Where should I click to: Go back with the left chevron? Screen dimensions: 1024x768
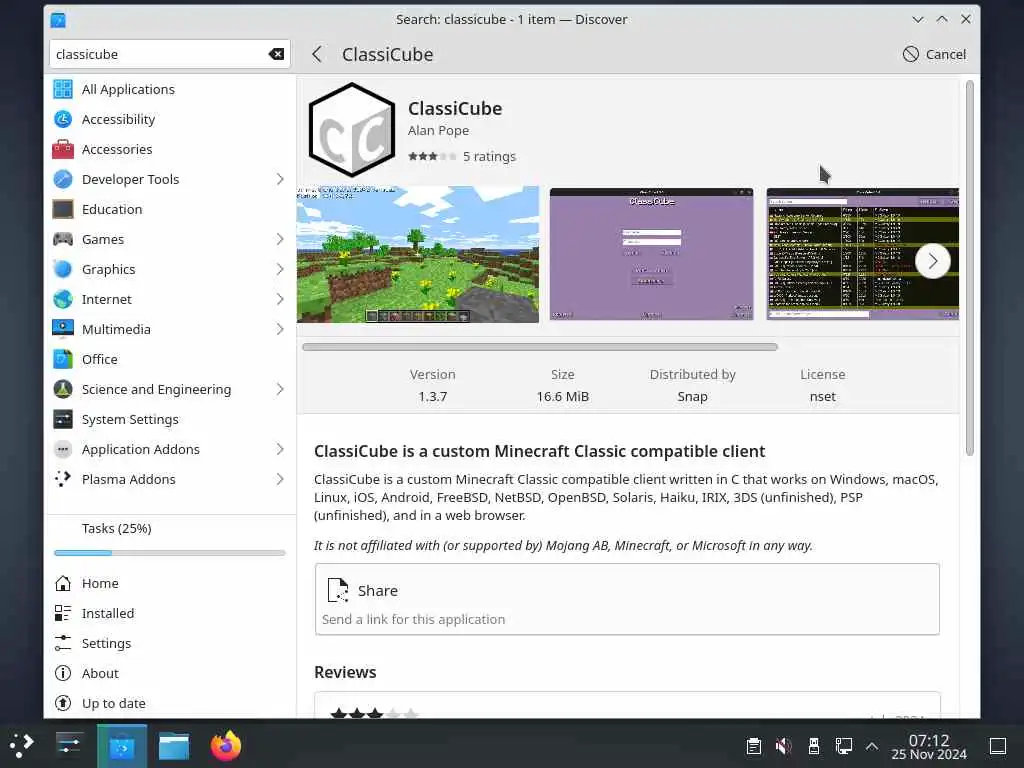317,54
